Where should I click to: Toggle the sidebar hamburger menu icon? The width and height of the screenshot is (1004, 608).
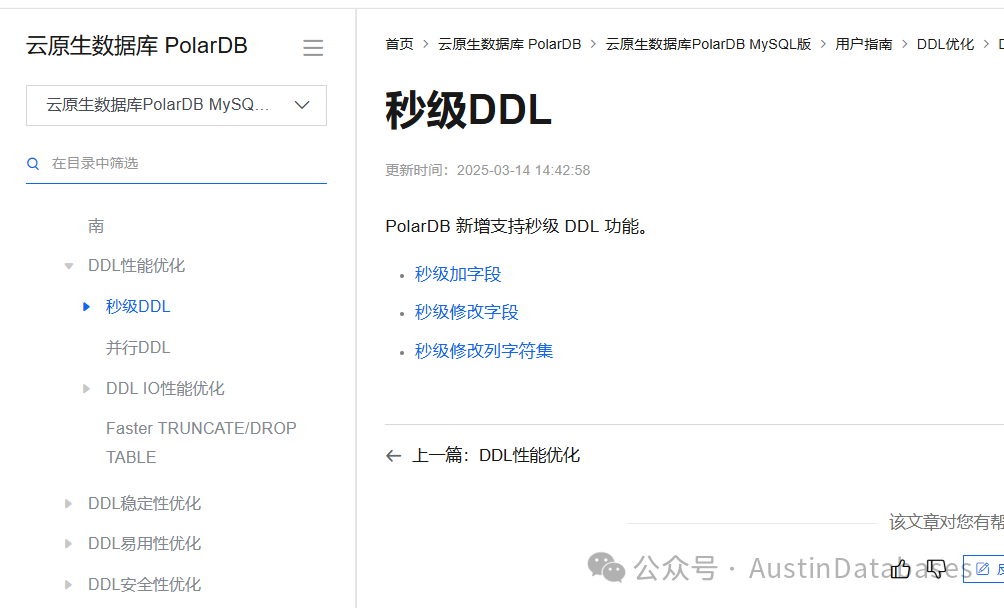coord(313,46)
